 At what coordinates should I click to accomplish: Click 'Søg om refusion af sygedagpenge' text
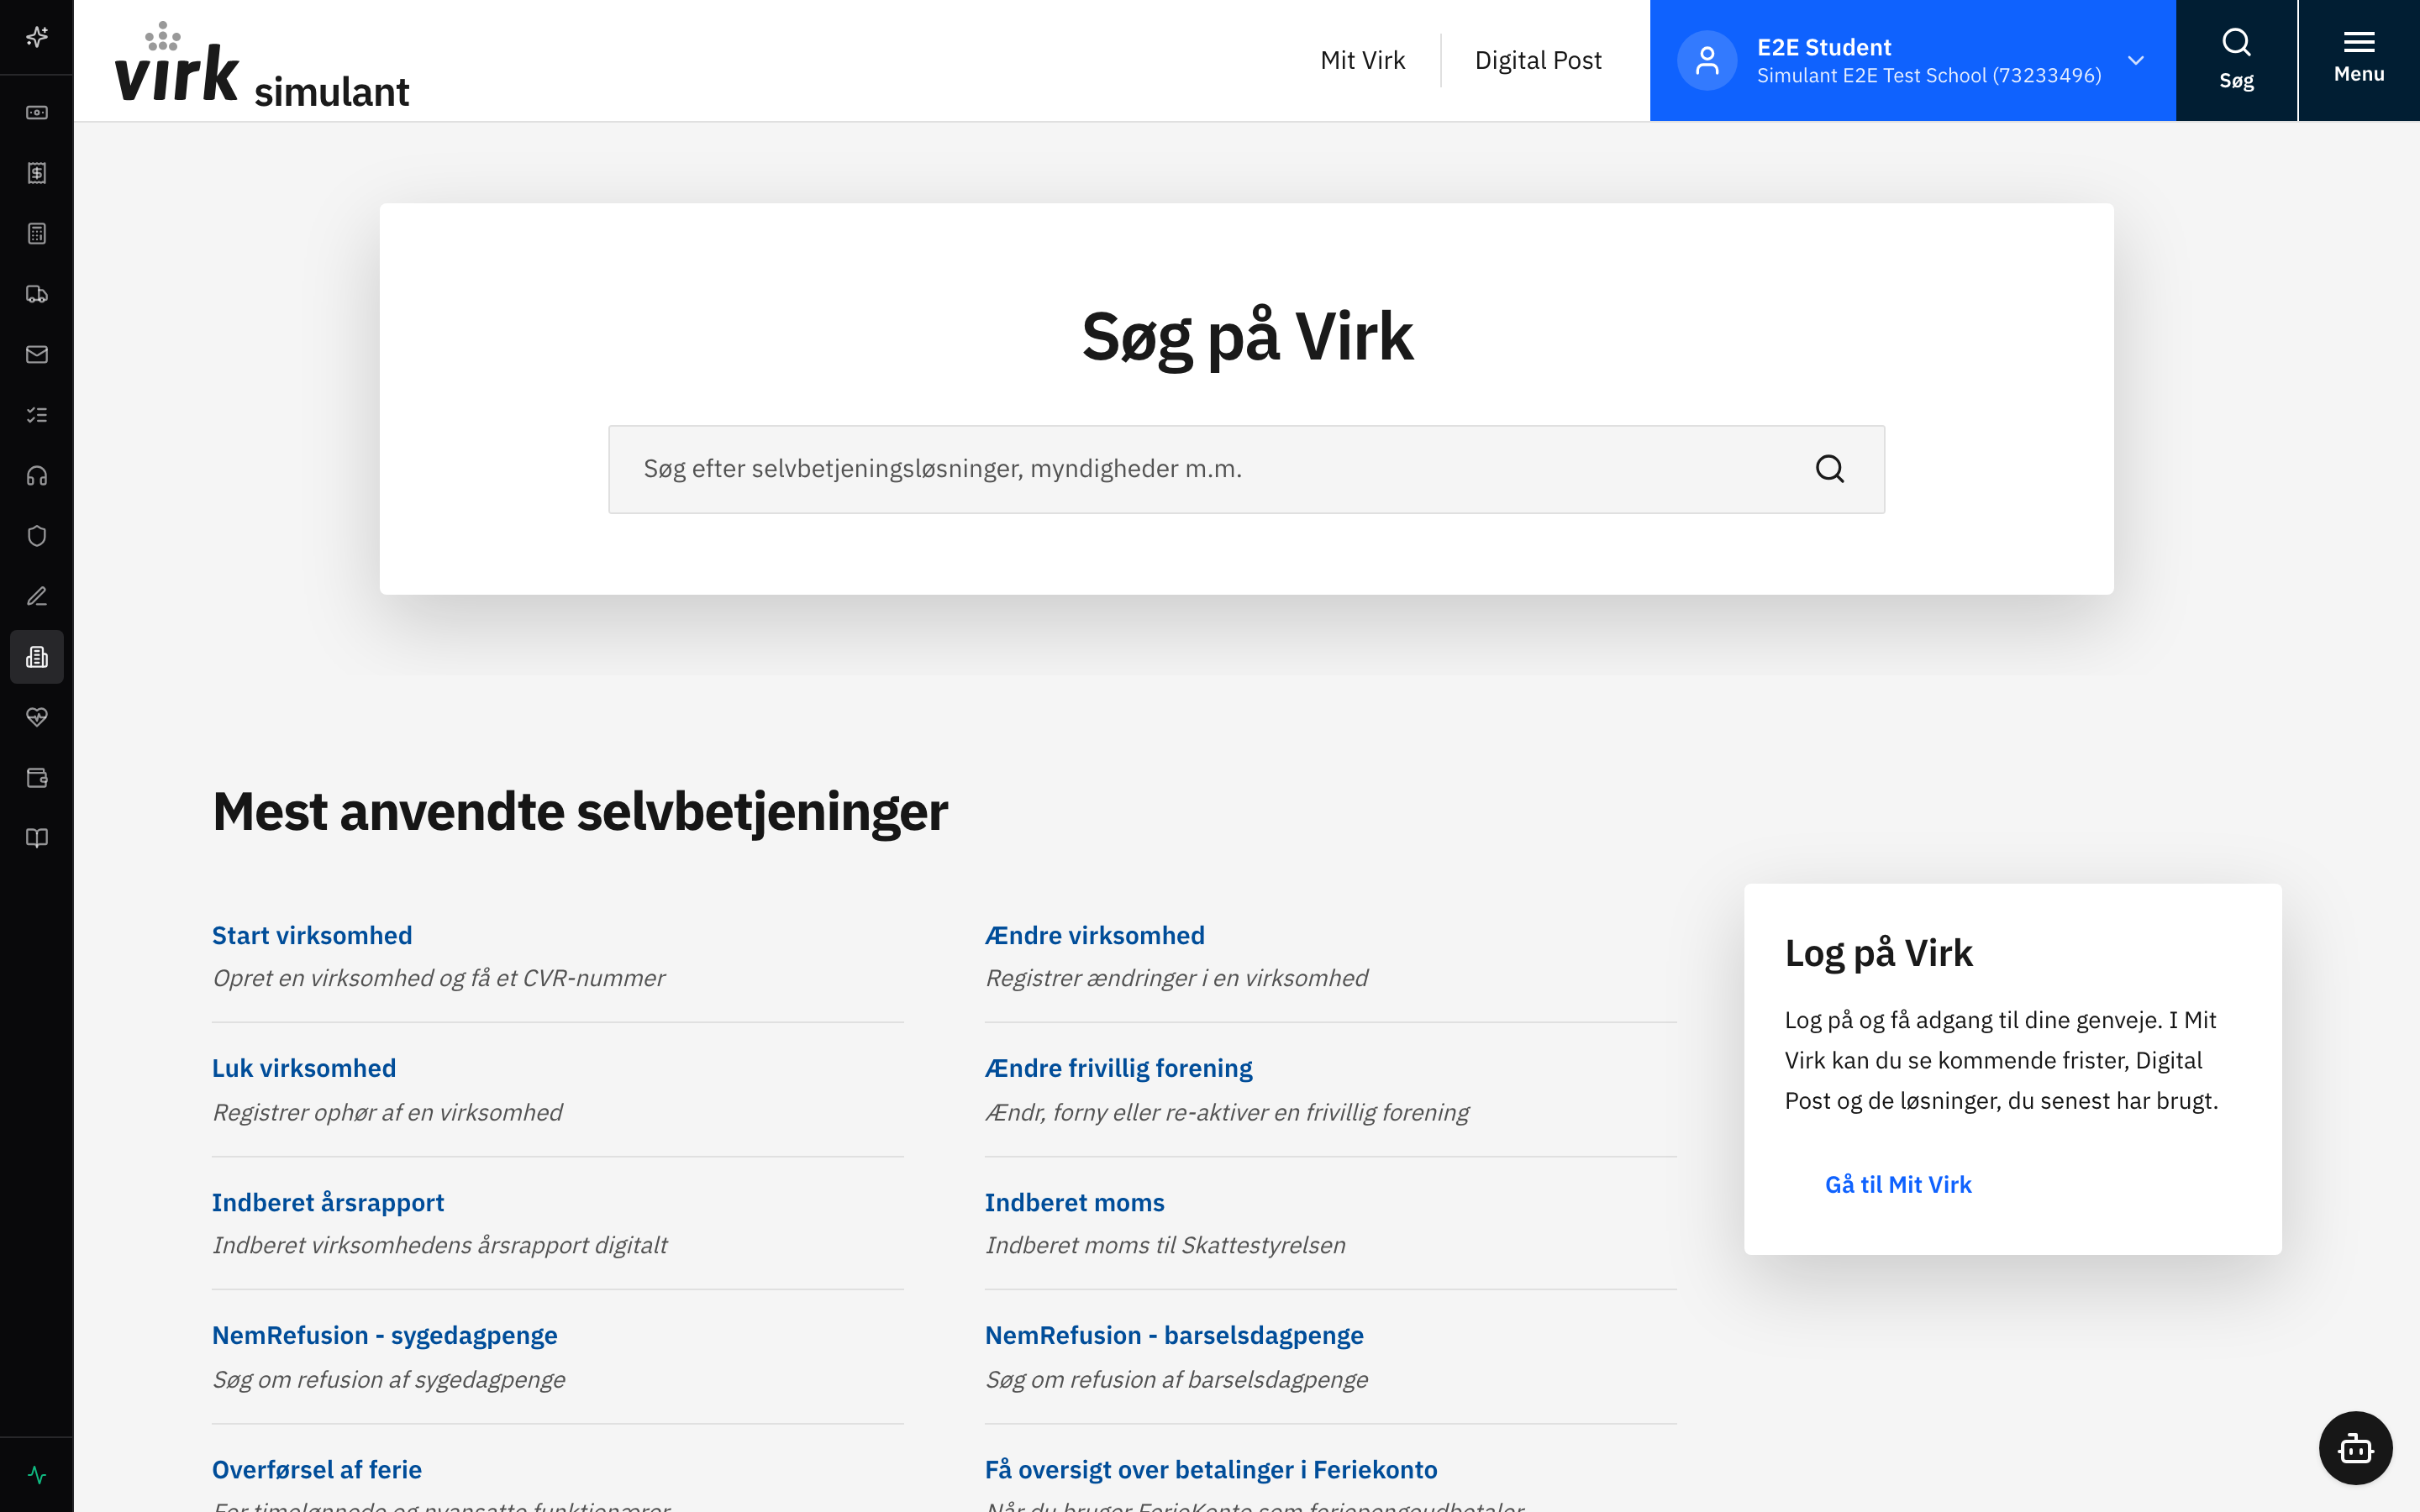389,1379
